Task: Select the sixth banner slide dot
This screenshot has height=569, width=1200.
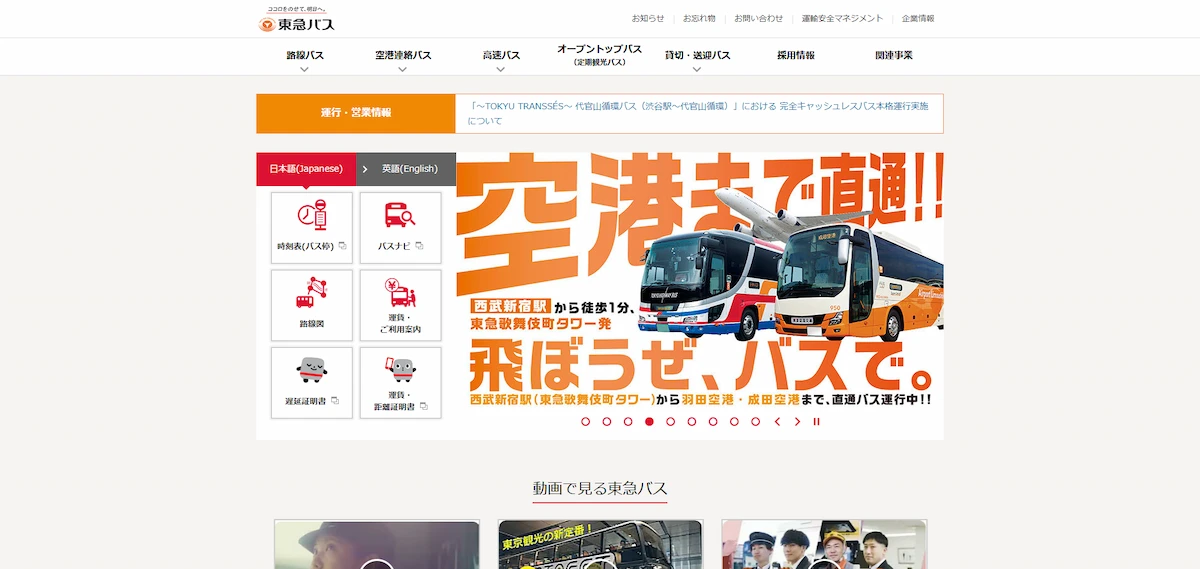Action: point(691,422)
